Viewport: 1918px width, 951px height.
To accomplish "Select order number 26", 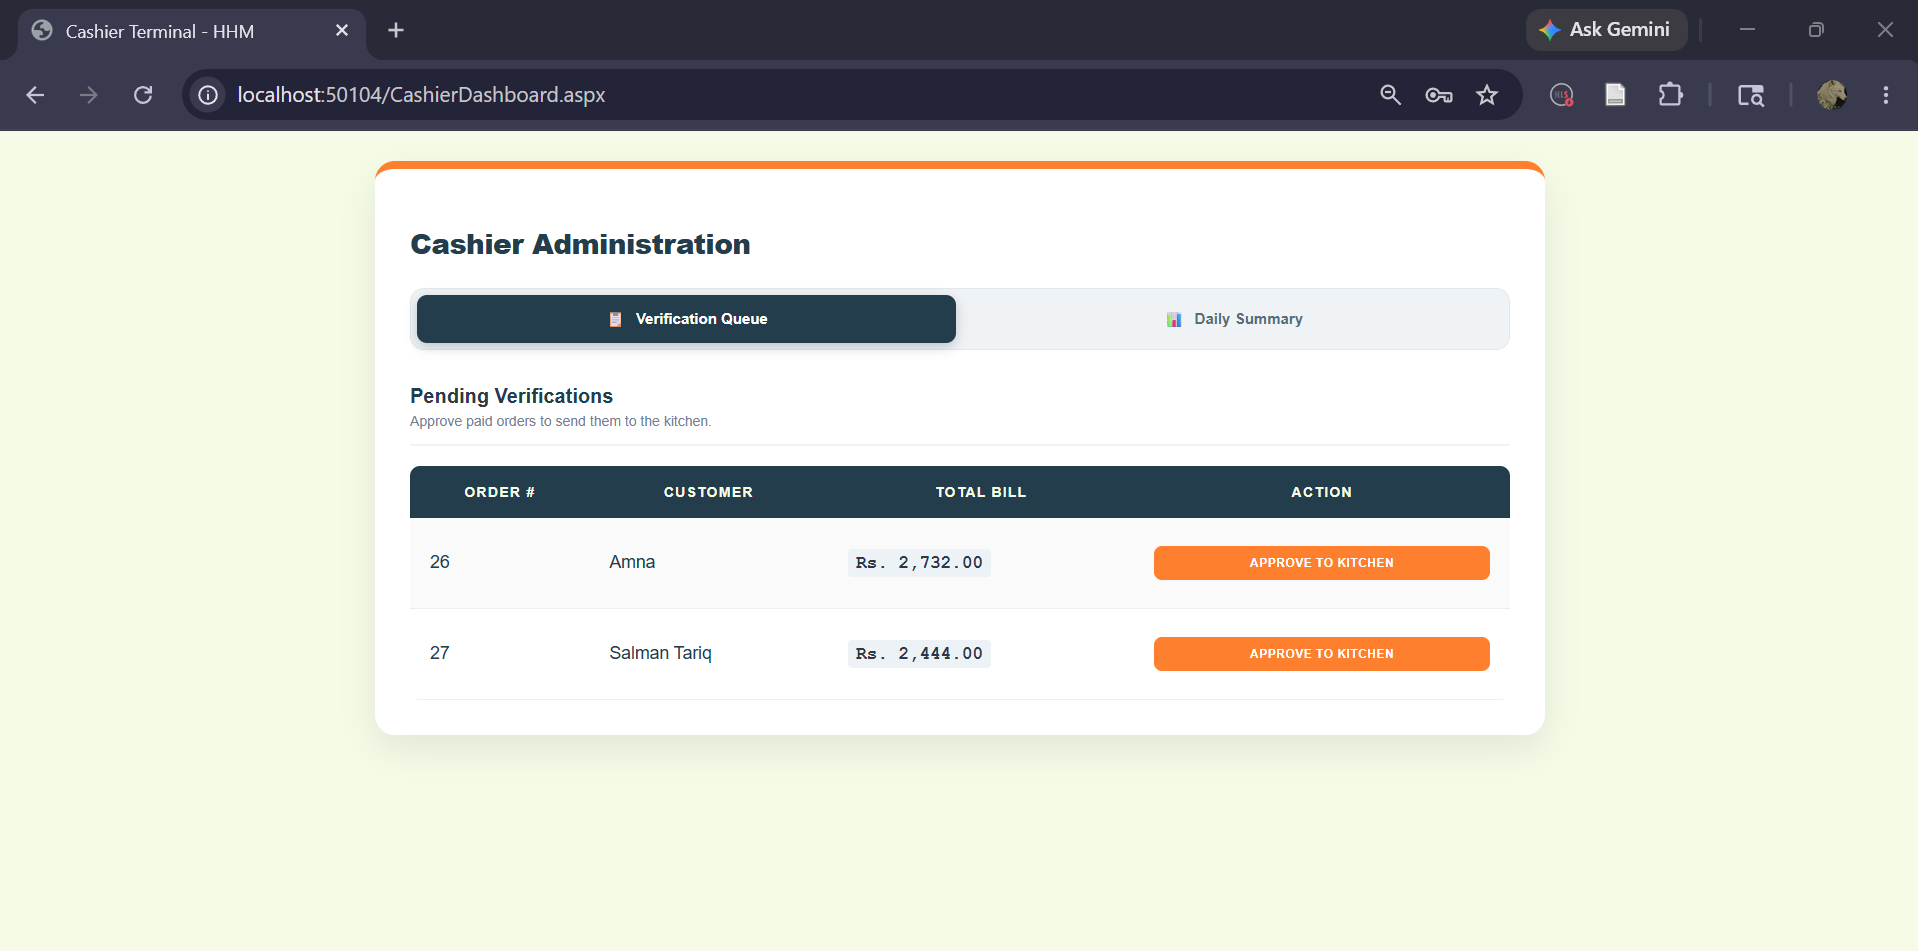I will pyautogui.click(x=440, y=562).
